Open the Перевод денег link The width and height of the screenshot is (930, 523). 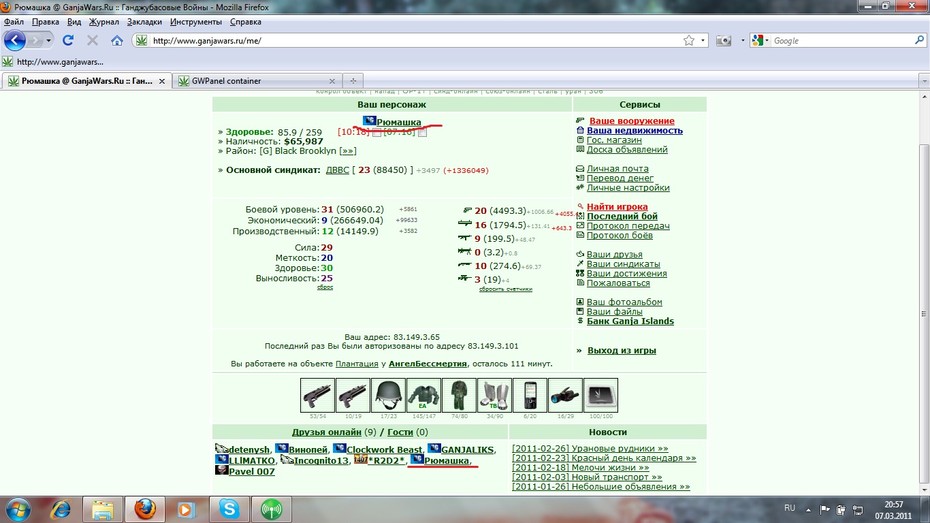(620, 178)
